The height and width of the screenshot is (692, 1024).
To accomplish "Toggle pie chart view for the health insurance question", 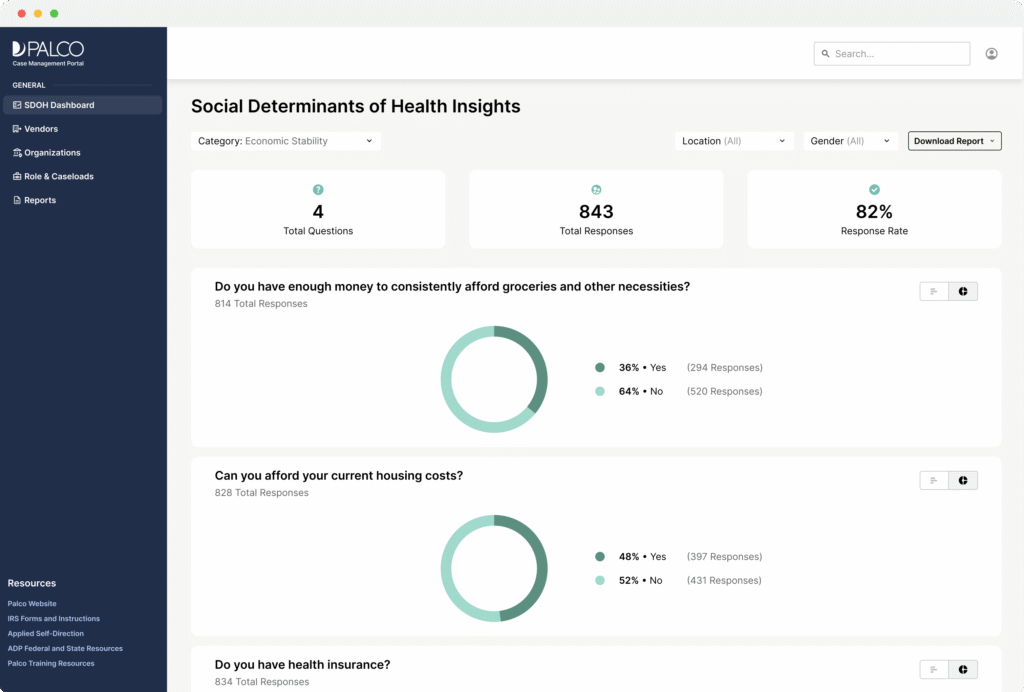I will 963,669.
